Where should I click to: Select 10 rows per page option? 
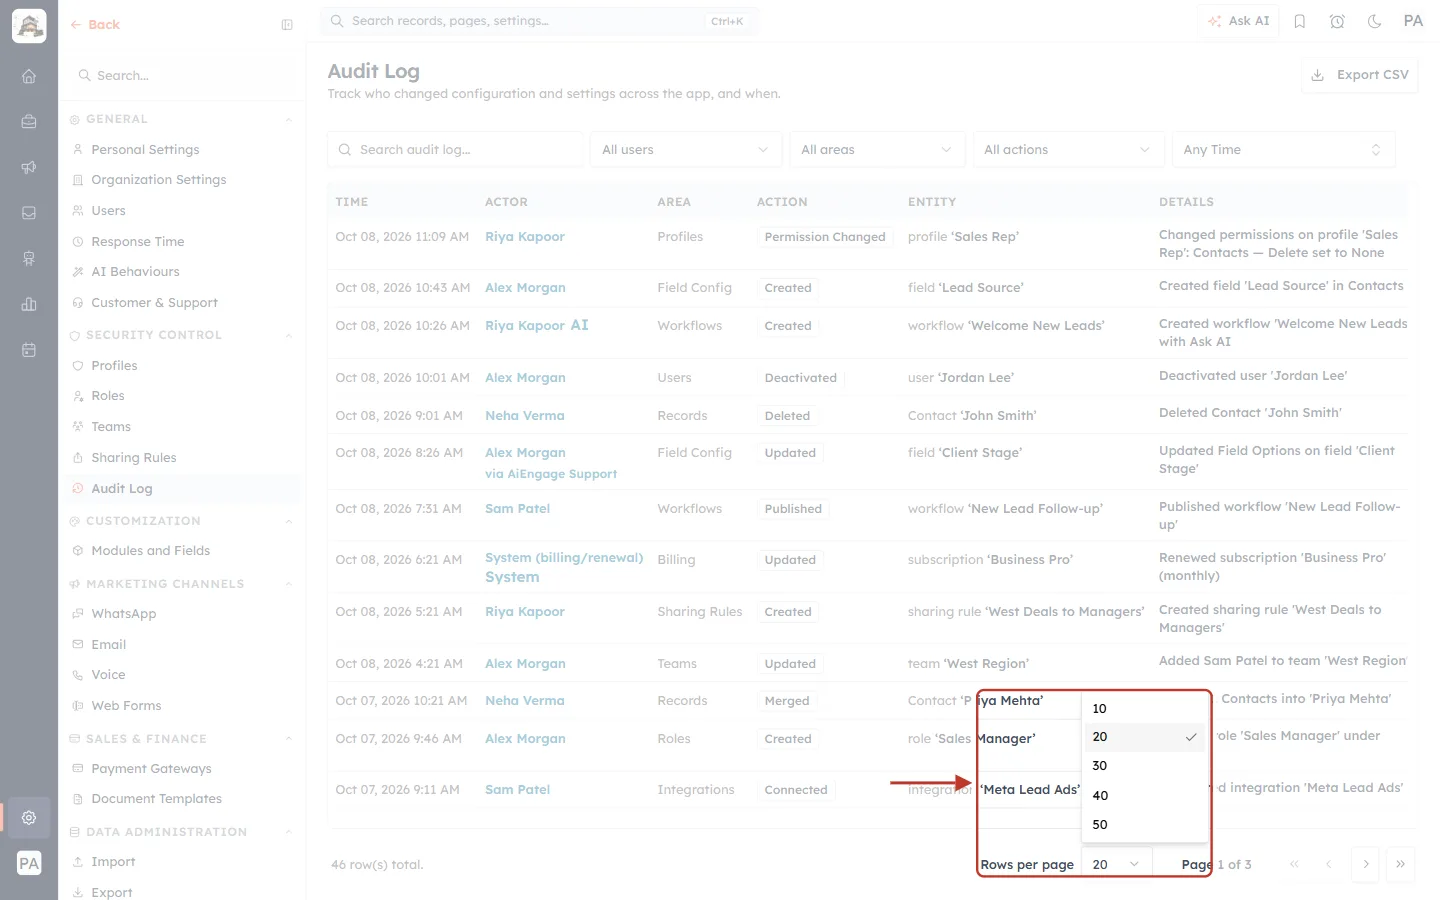click(x=1145, y=708)
